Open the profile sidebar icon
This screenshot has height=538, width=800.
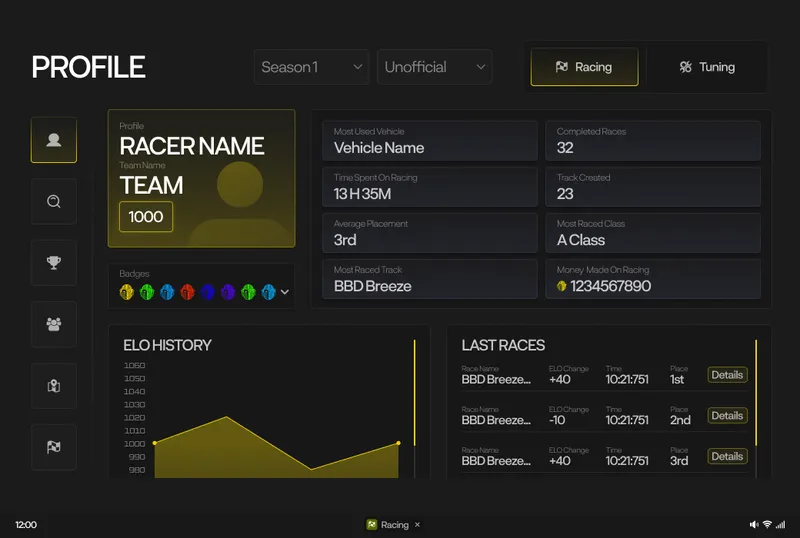[x=54, y=140]
